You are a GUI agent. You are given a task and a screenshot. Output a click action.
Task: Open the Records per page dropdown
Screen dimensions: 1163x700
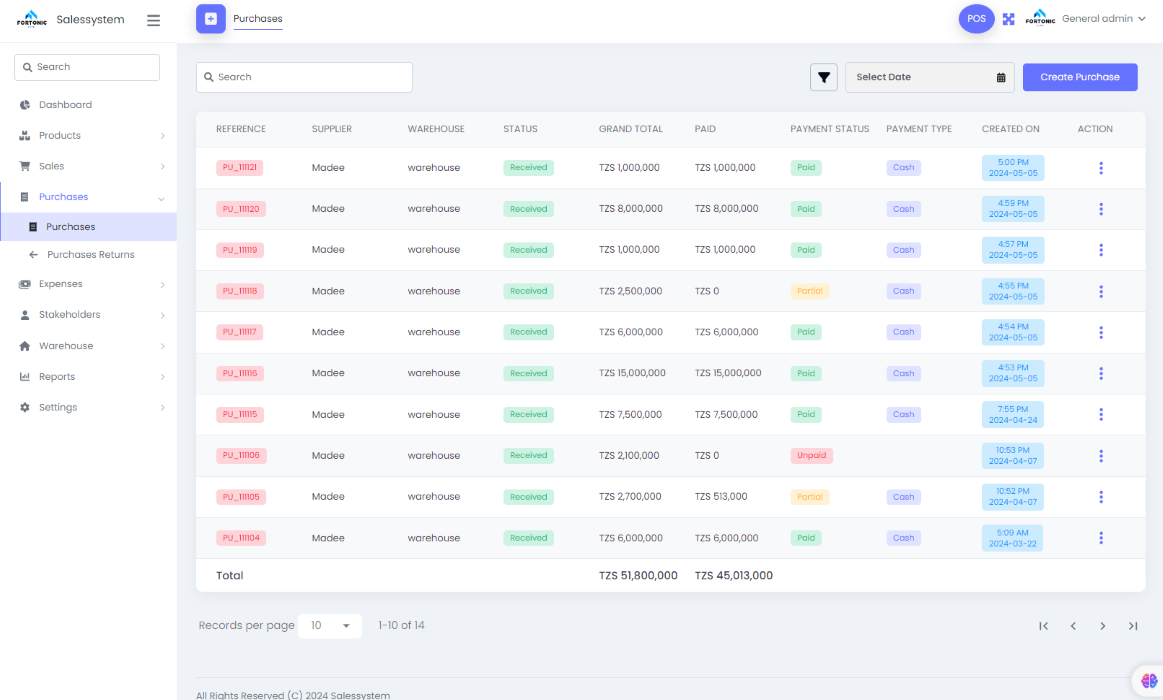click(x=330, y=626)
